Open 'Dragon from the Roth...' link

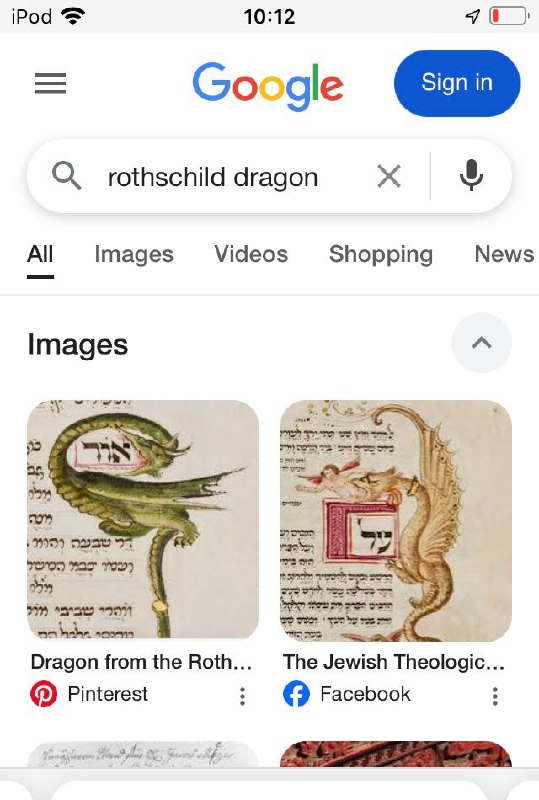[141, 662]
